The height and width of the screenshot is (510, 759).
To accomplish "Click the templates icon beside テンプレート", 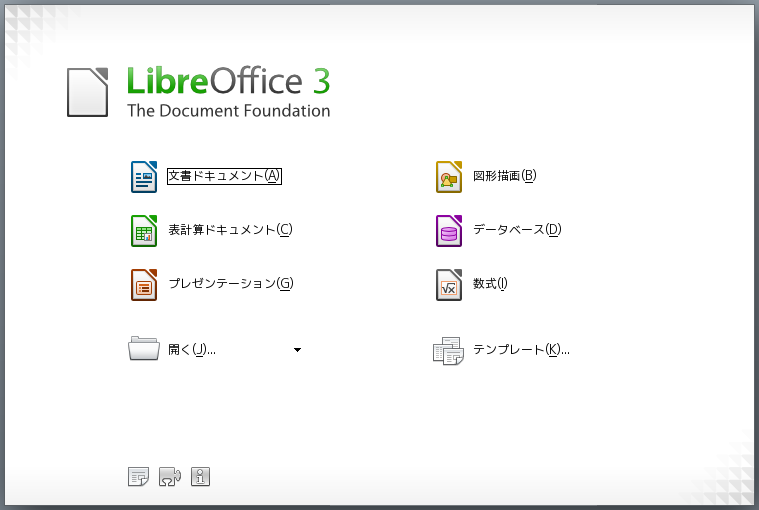I will click(x=448, y=350).
